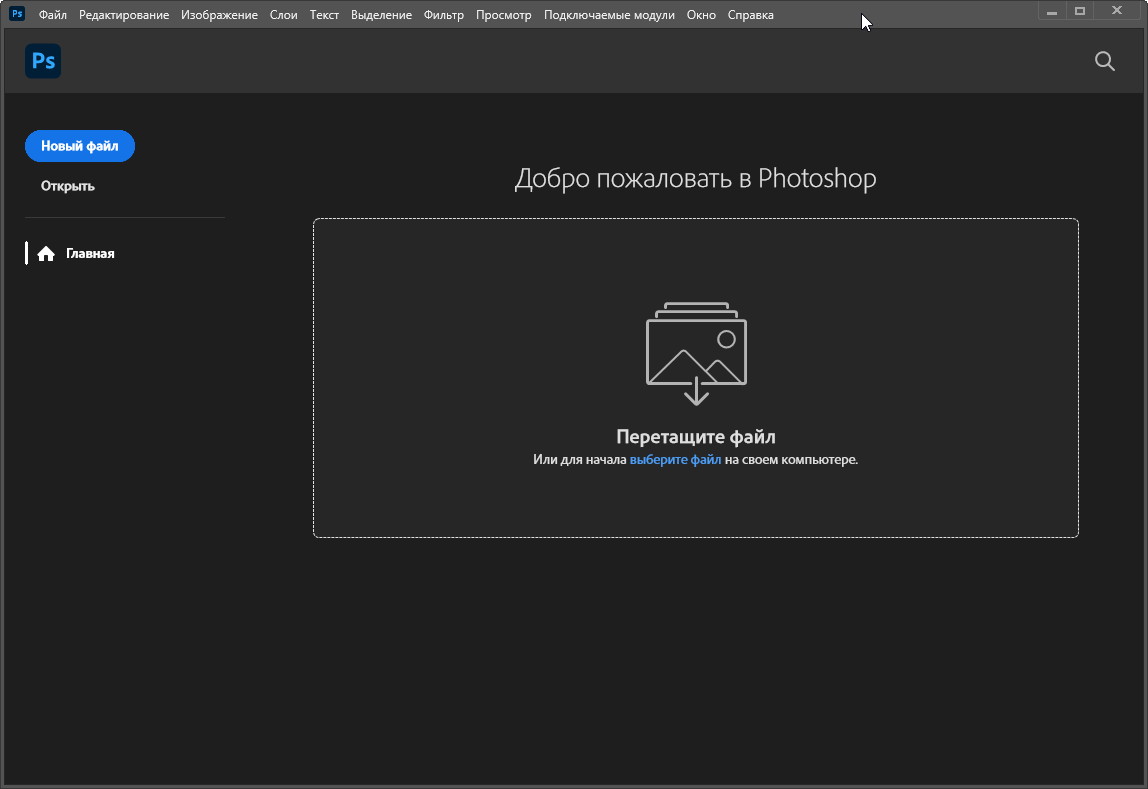Viewport: 1148px width, 789px height.
Task: Click the Открыть button
Action: (67, 186)
